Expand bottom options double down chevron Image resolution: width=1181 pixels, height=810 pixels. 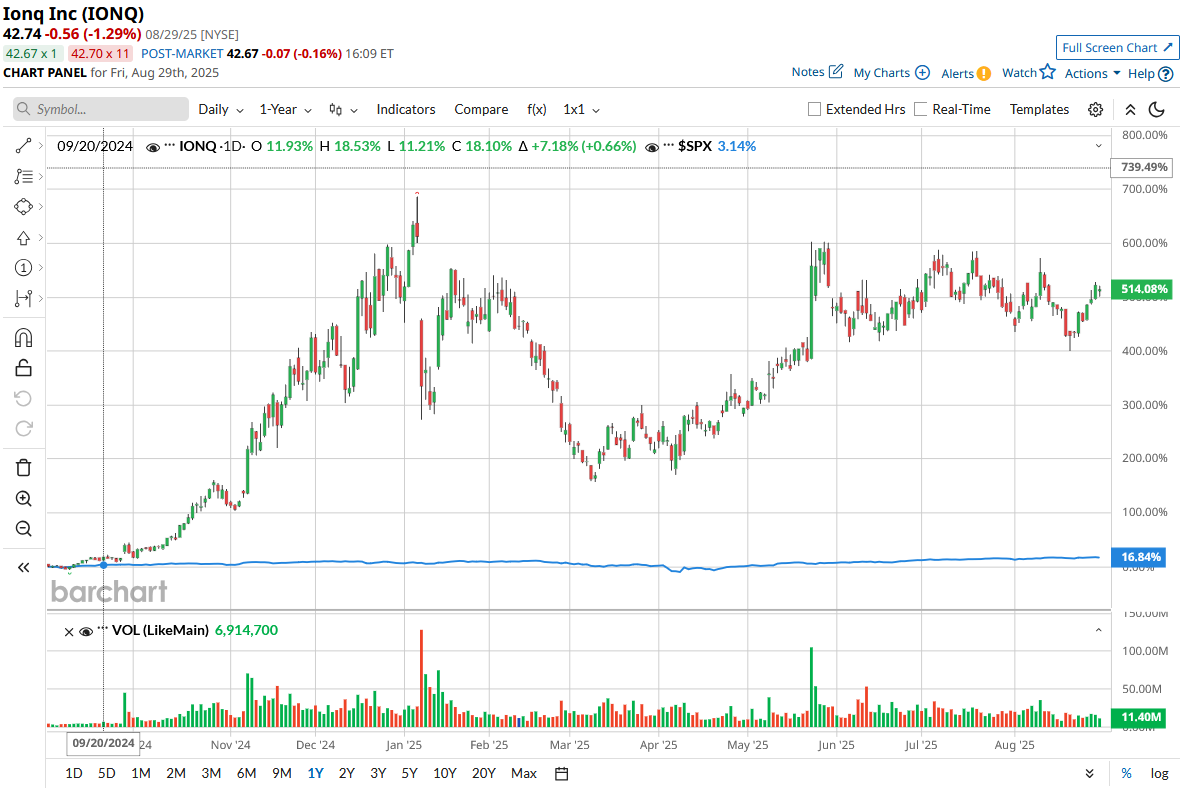coord(1089,773)
